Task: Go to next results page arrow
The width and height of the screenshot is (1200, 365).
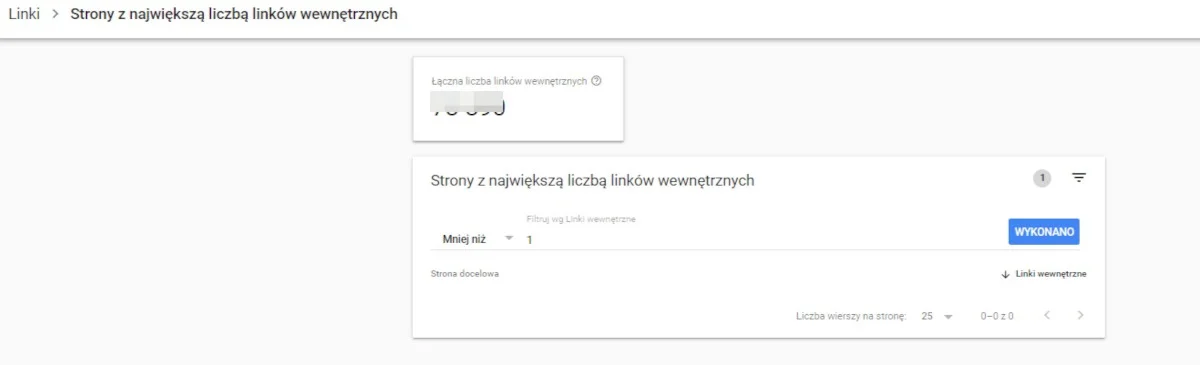Action: 1080,316
